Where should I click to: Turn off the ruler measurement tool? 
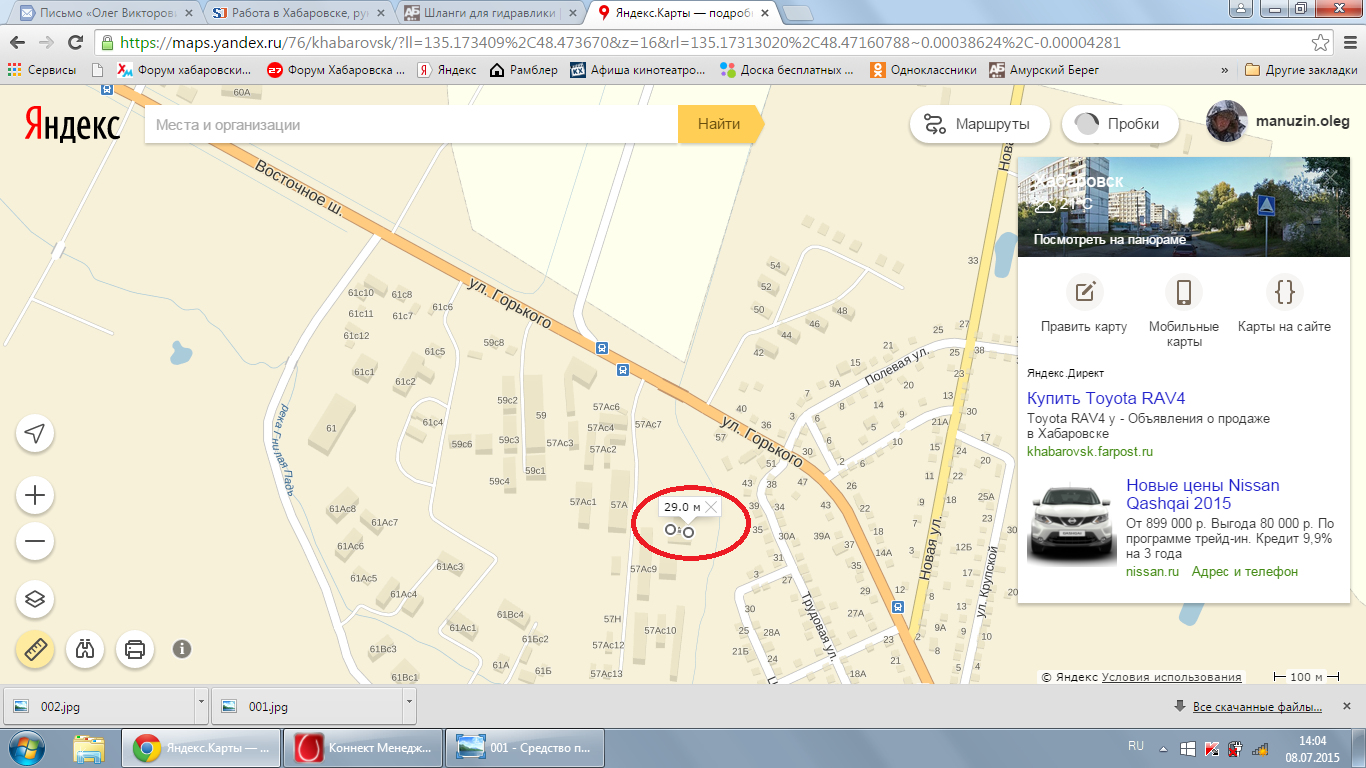[35, 649]
